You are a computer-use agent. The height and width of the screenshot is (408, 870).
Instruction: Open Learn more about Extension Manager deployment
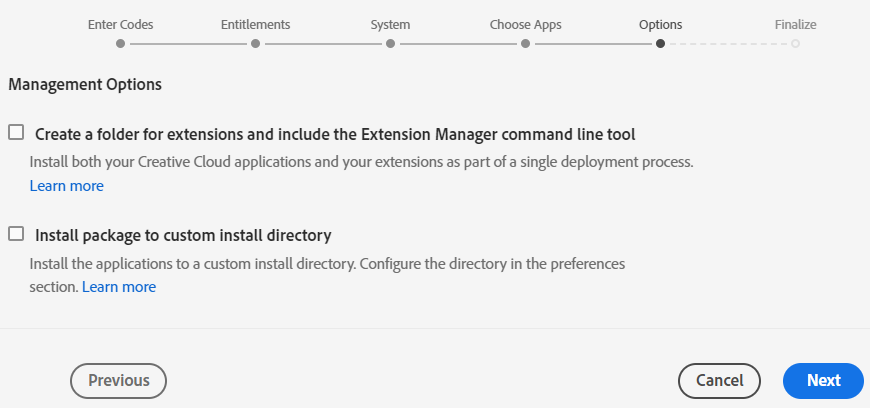point(66,186)
